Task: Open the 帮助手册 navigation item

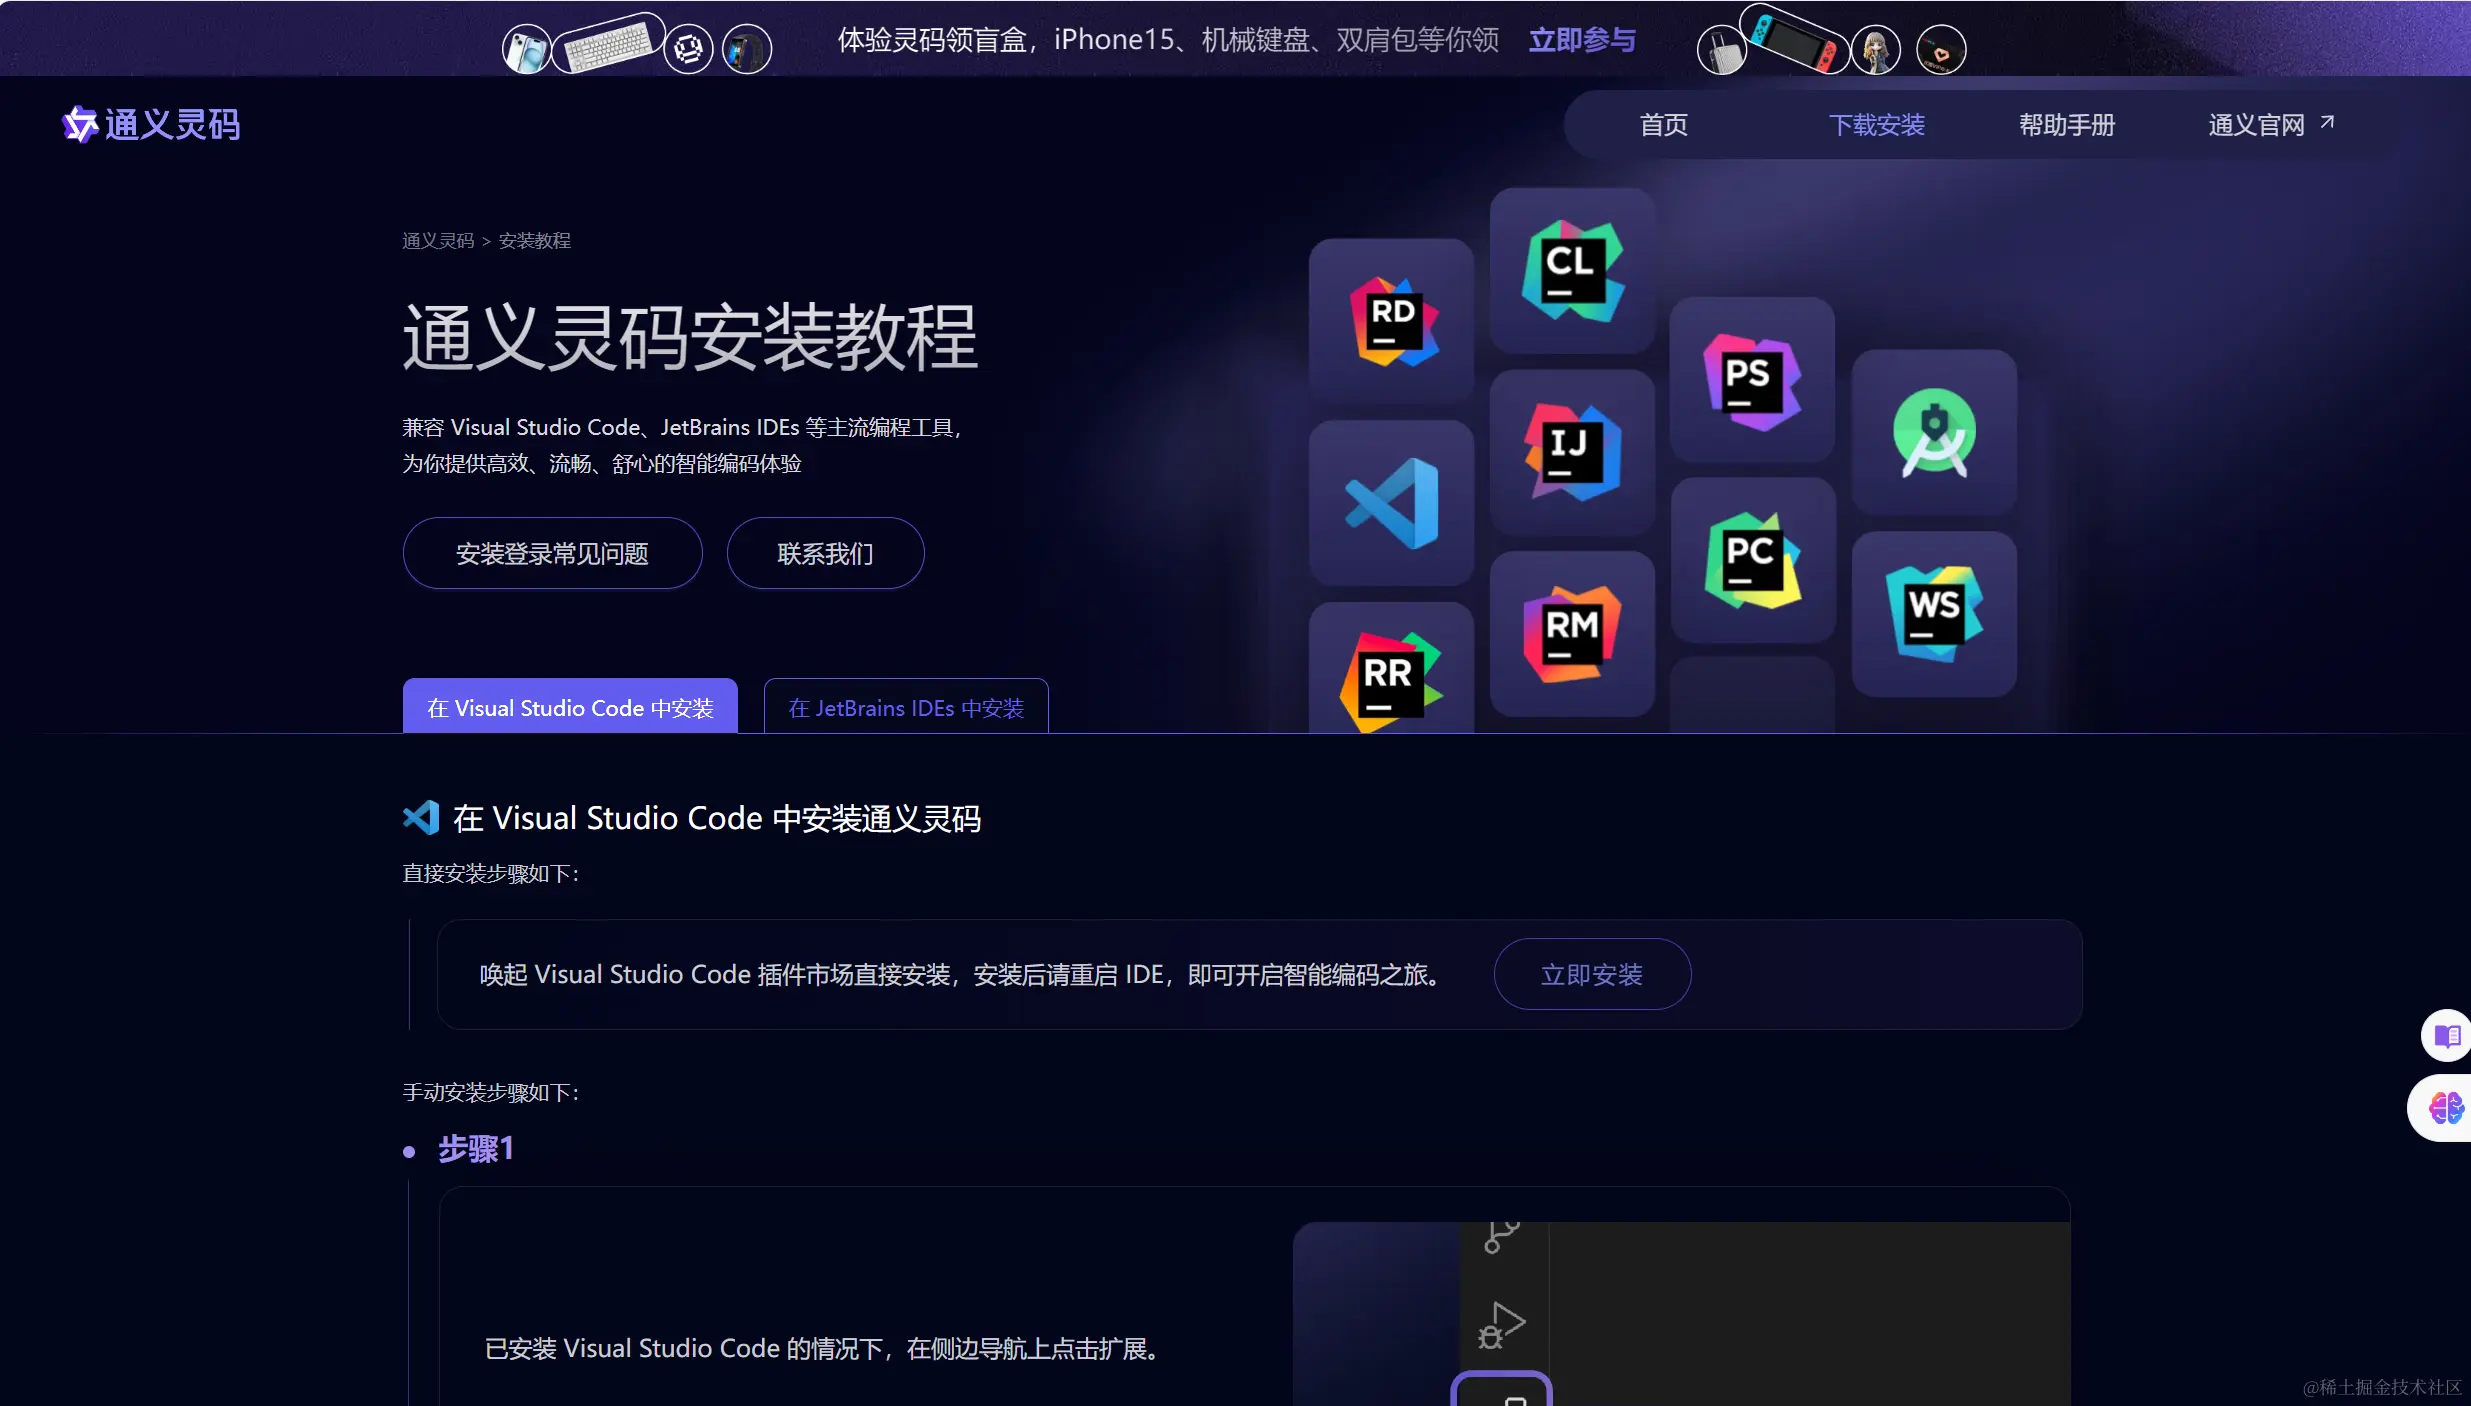Action: (2067, 125)
